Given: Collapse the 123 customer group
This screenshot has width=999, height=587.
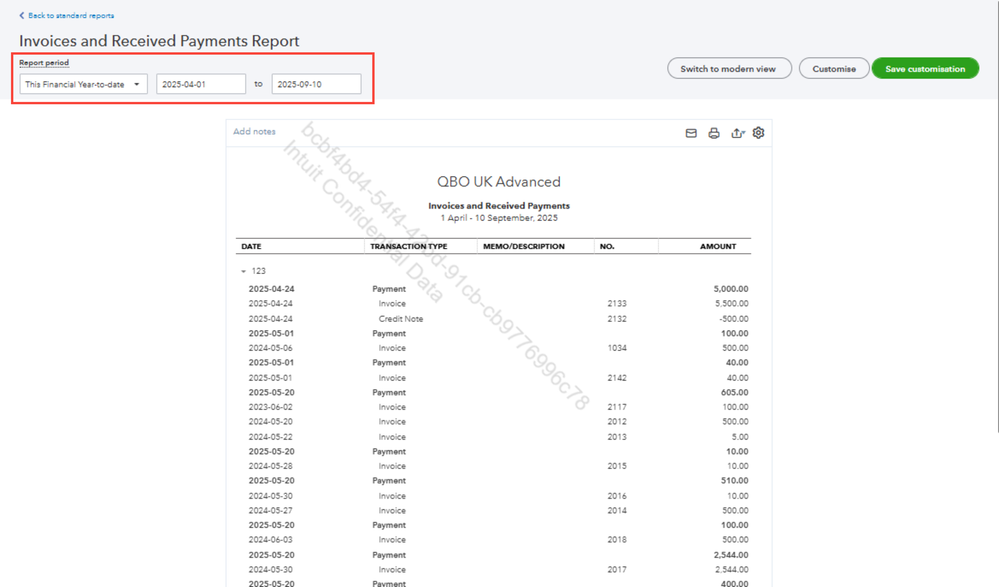Looking at the screenshot, I should tap(243, 272).
